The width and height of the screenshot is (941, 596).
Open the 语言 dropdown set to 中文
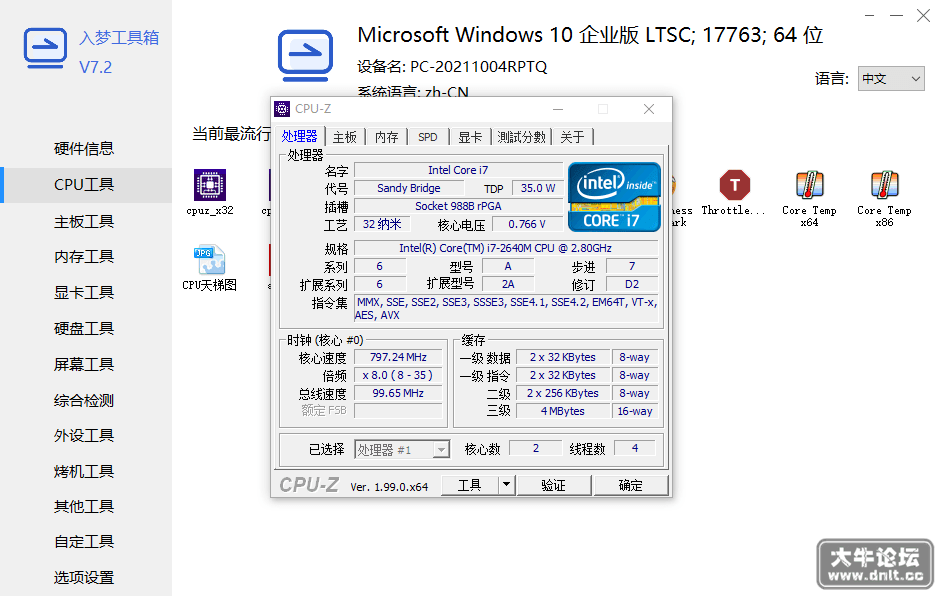[891, 79]
